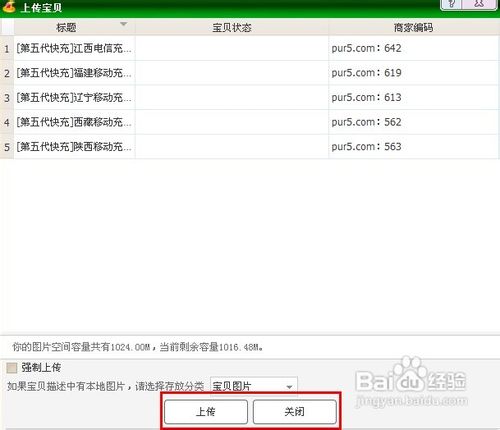The height and width of the screenshot is (430, 500).
Task: Select the row for 江西电信充 item
Action: (x=250, y=48)
